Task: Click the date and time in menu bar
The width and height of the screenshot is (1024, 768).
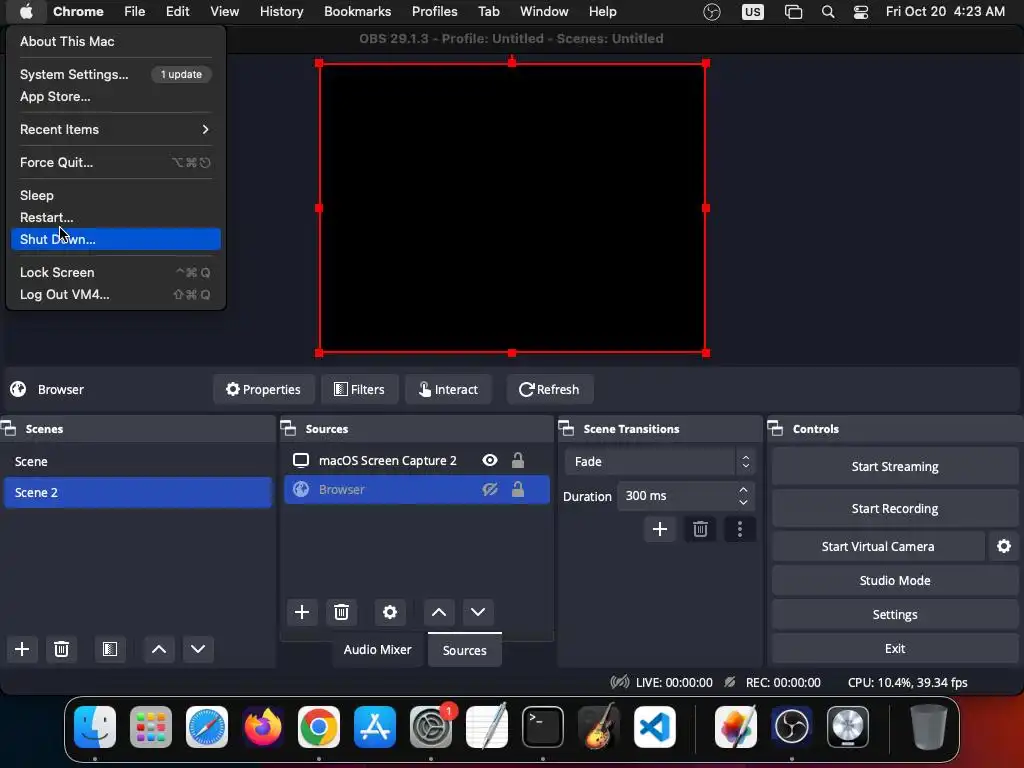Action: [945, 11]
